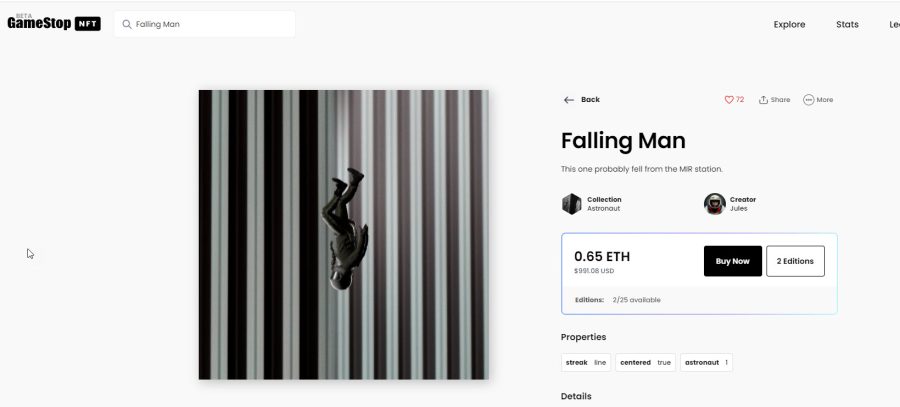Open the 2 Editions button
This screenshot has height=407, width=900.
coord(795,261)
